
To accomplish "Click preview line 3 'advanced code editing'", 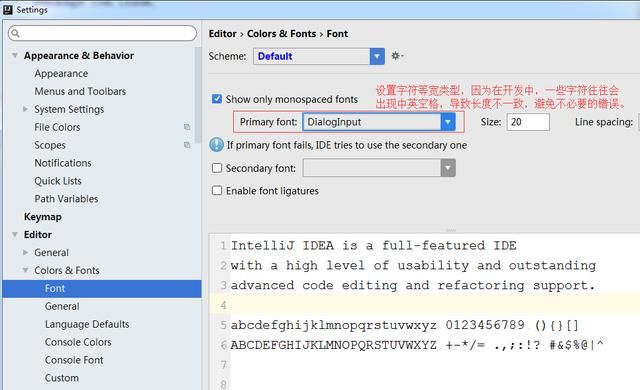I will (413, 286).
